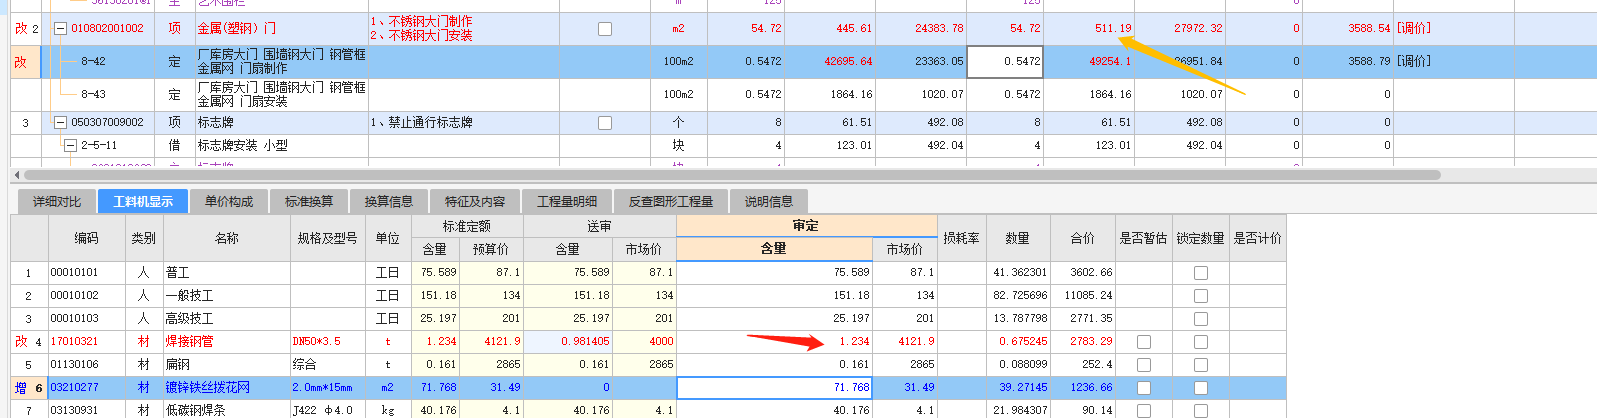The image size is (1597, 418).
Task: Click the 损耗率 column header
Action: [x=961, y=238]
